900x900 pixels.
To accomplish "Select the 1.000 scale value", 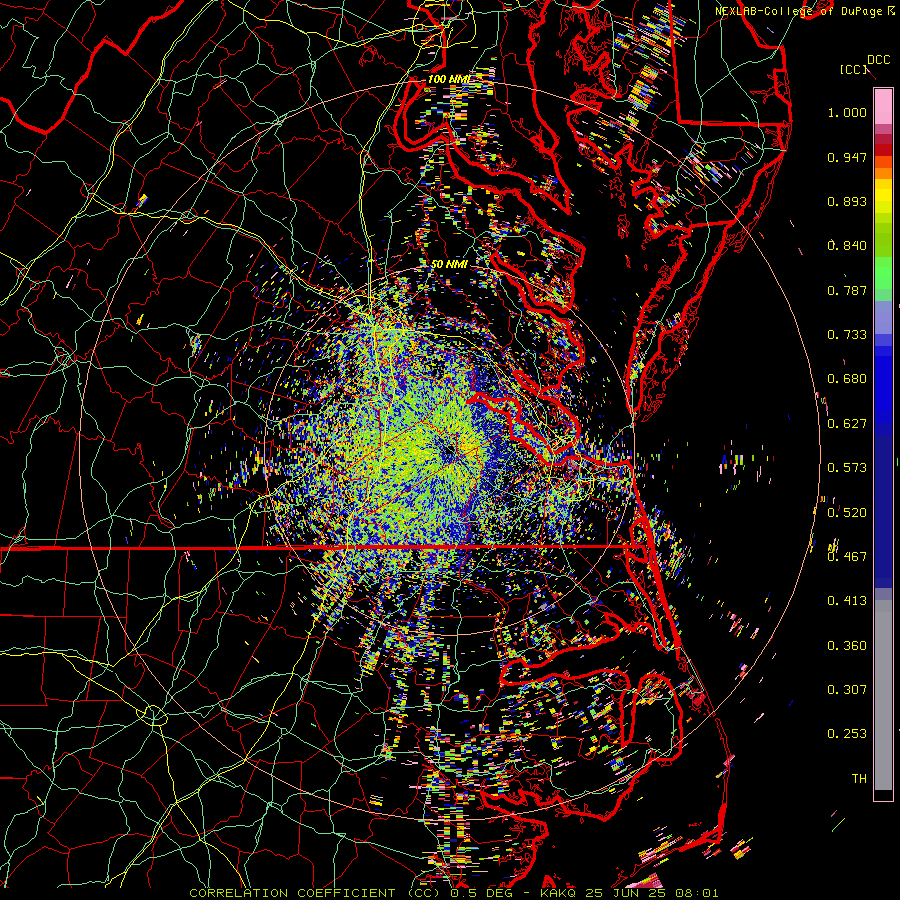I will [847, 112].
